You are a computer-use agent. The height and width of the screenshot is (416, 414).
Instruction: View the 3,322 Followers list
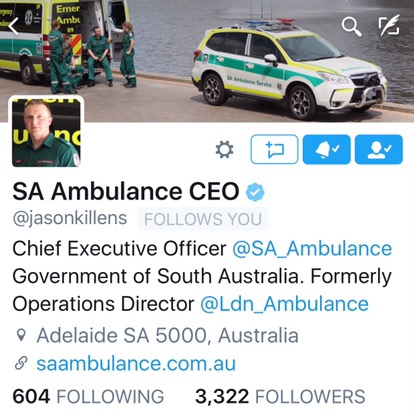pos(280,397)
